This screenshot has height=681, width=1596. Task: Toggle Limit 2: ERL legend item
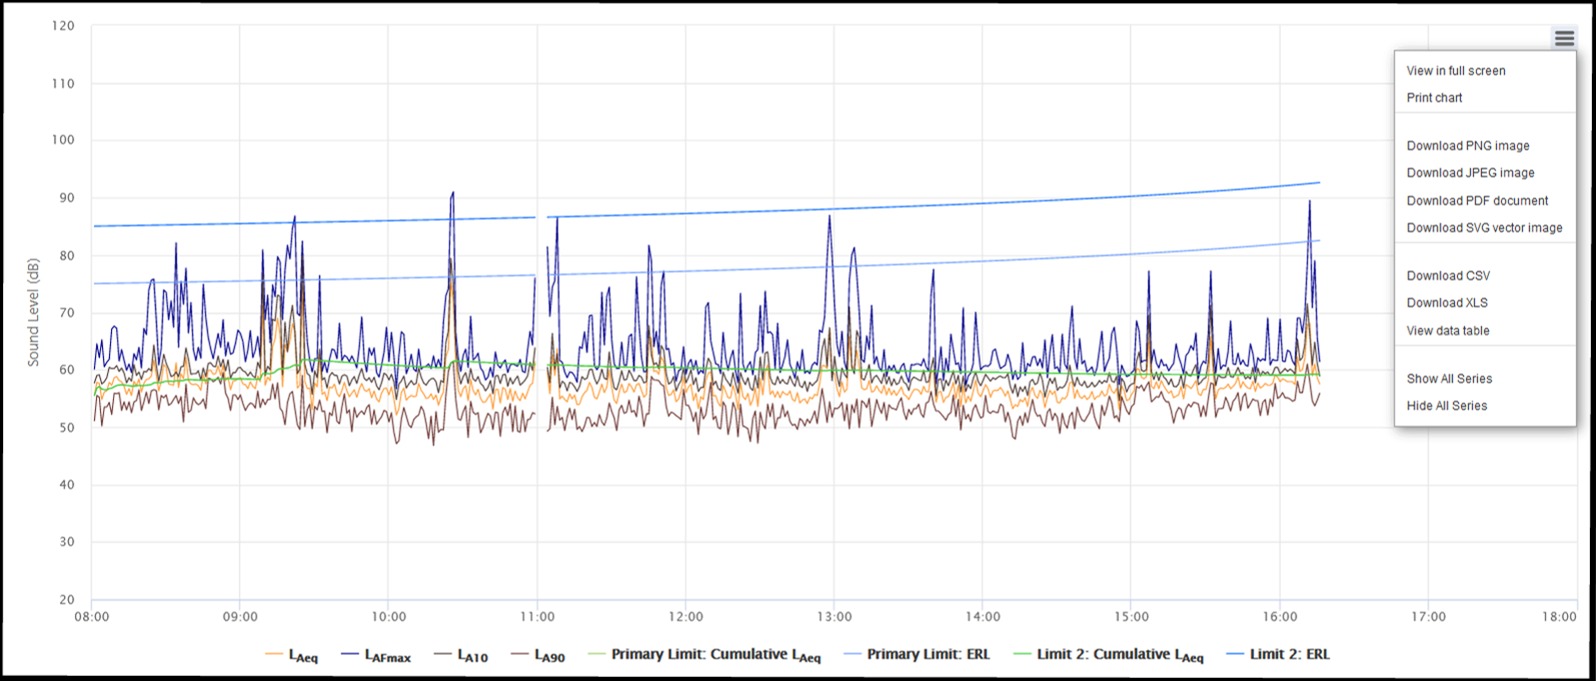(x=1277, y=654)
